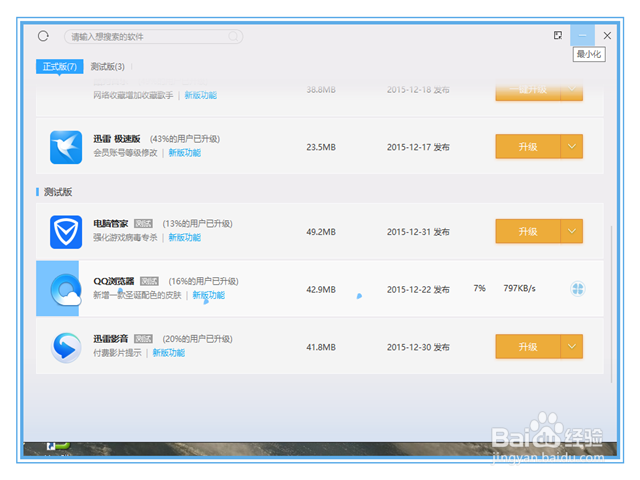
Task: Click the 23.5MB size text
Action: click(321, 147)
